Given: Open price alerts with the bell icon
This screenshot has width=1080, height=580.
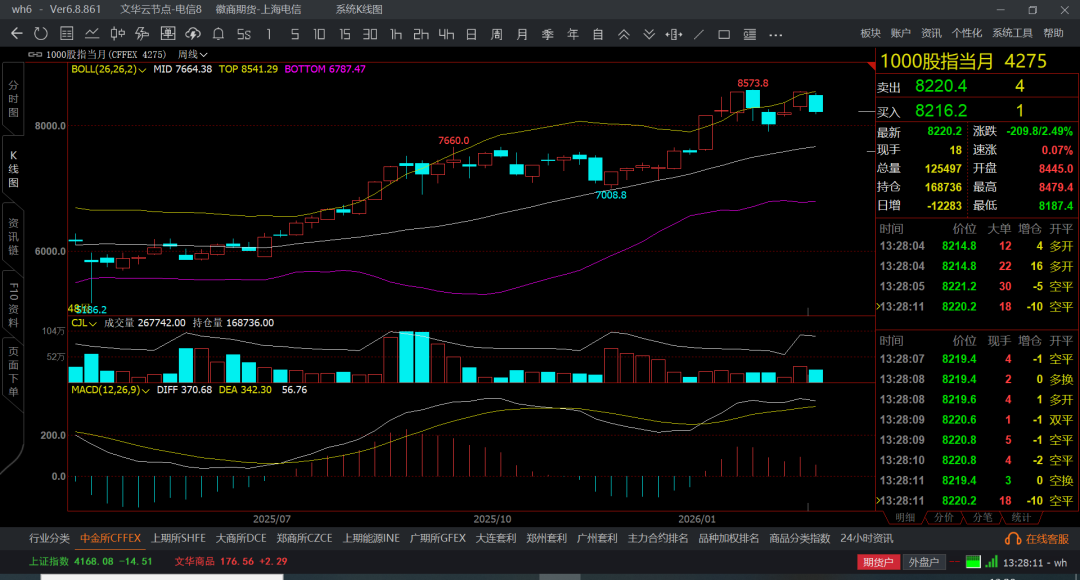Looking at the screenshot, I should pyautogui.click(x=218, y=33).
